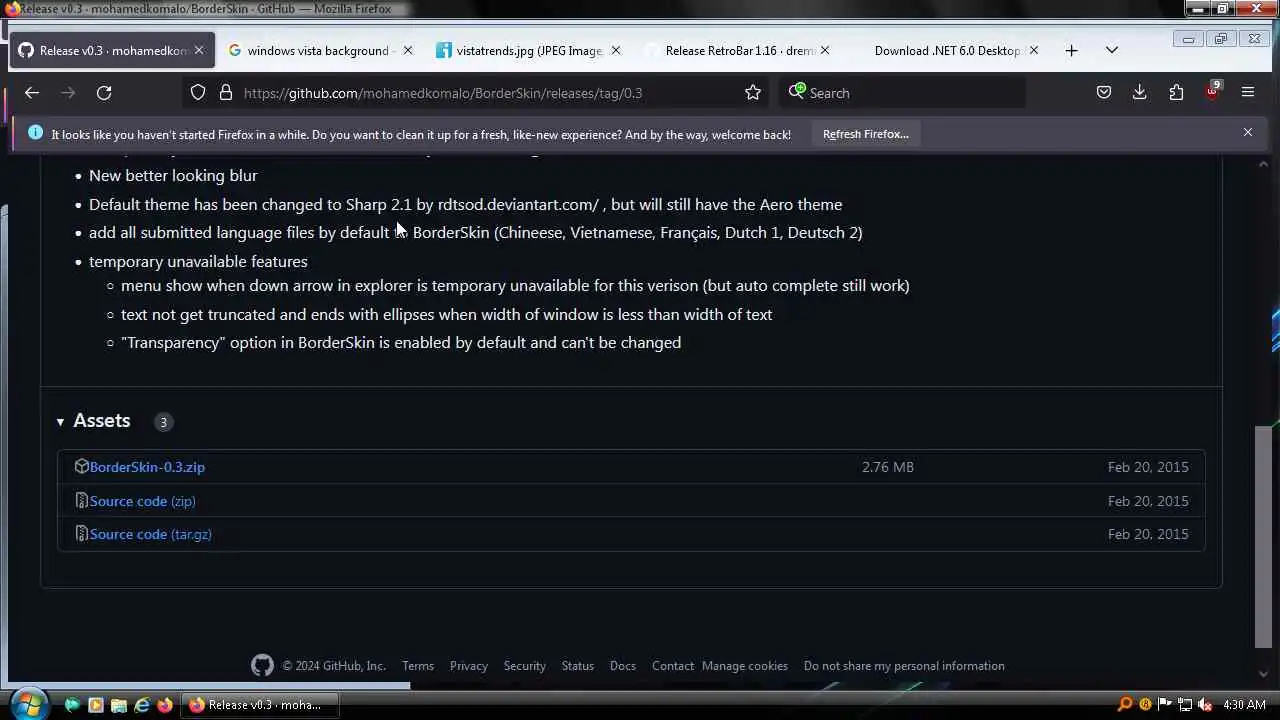This screenshot has width=1280, height=720.
Task: Go back to the previous page
Action: pyautogui.click(x=32, y=93)
